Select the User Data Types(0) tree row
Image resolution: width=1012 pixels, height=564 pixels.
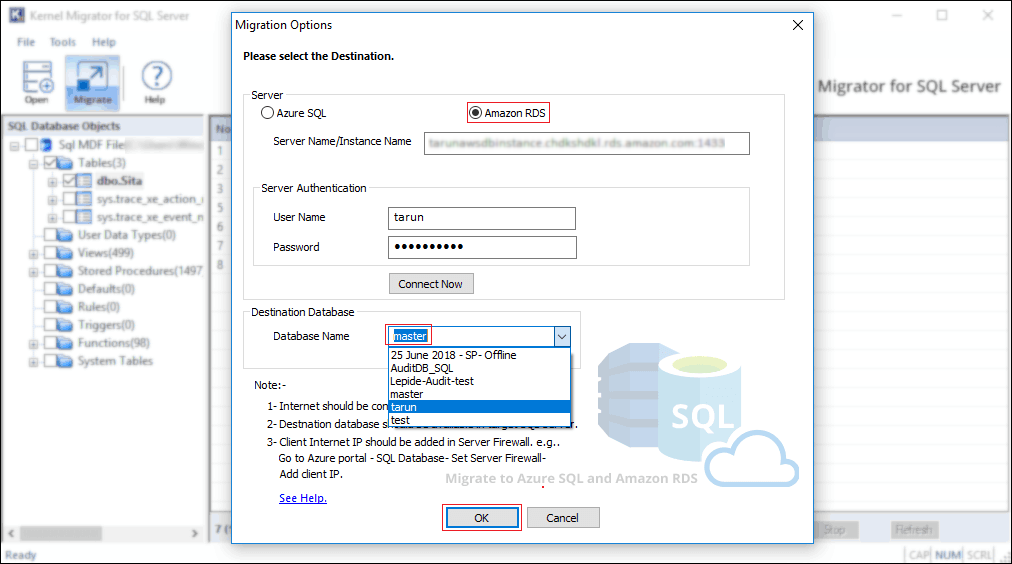click(x=126, y=235)
